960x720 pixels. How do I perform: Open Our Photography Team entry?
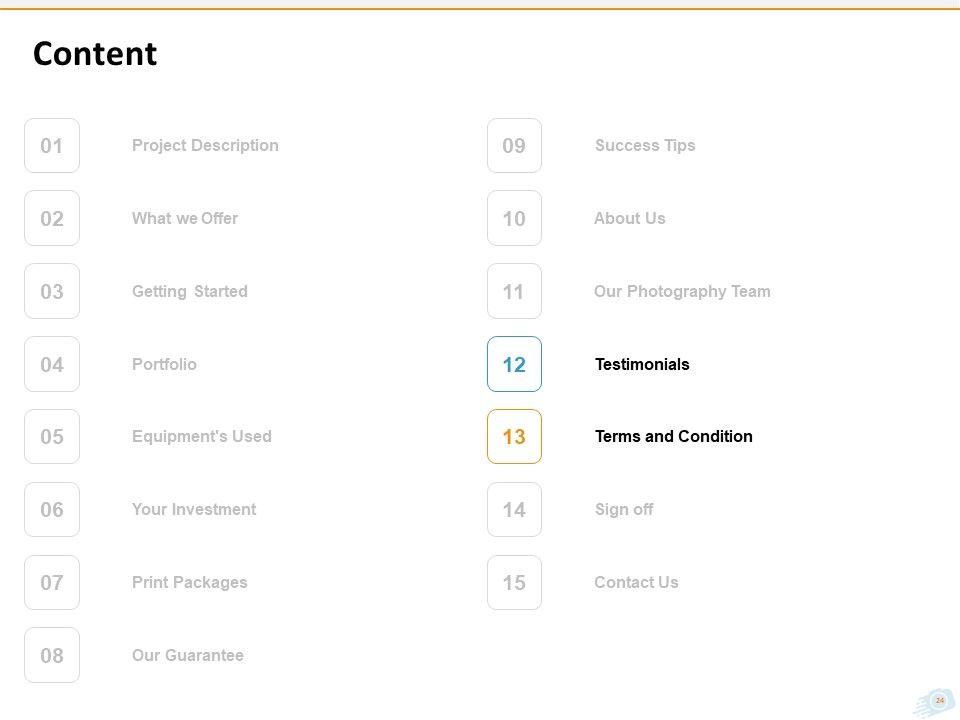[682, 291]
